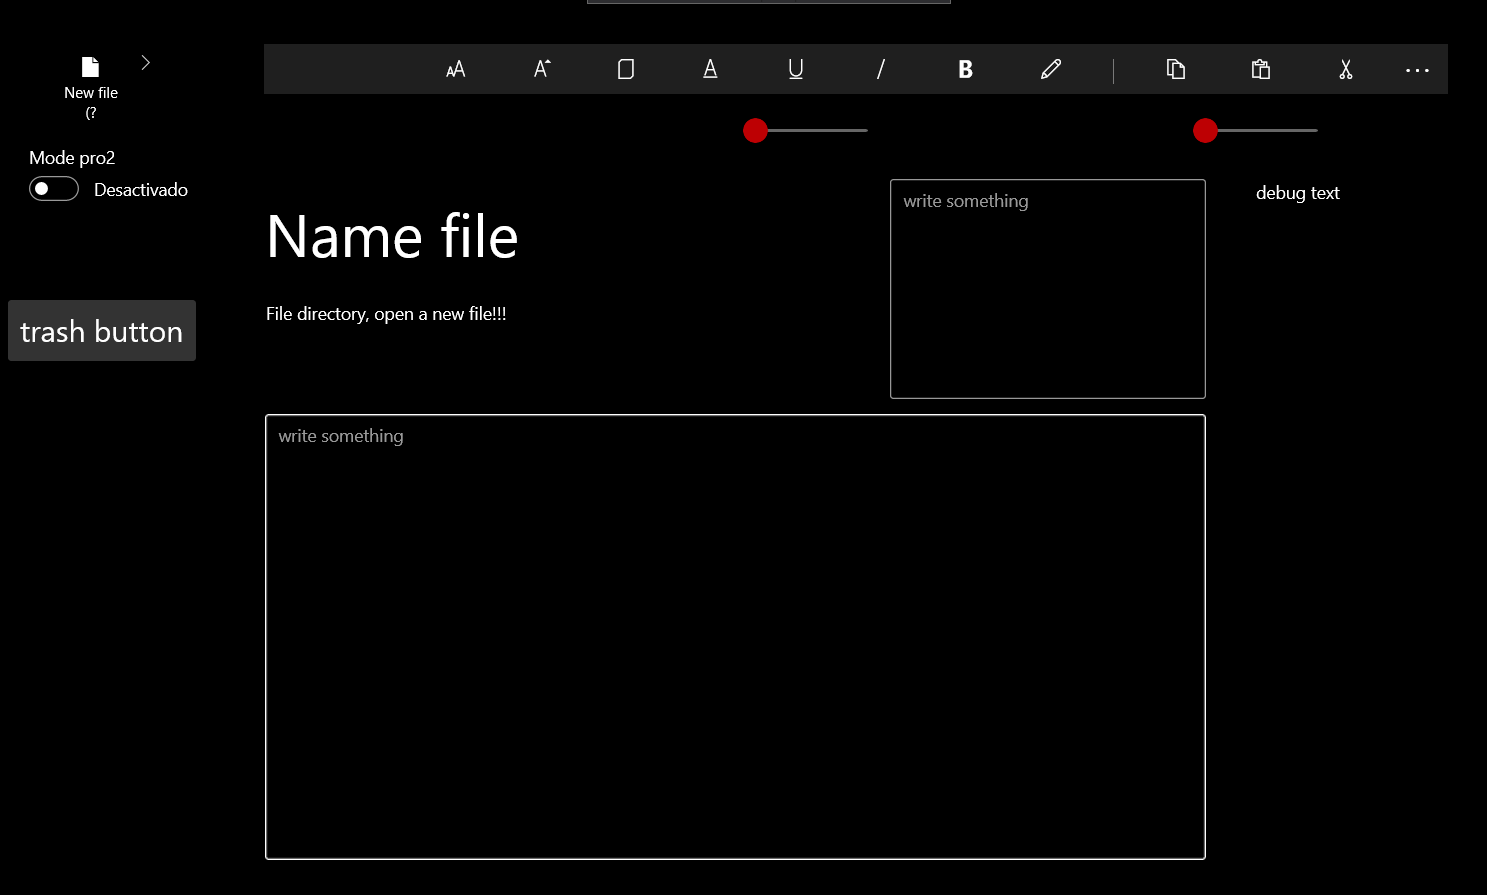Click the increase font size icon

541,69
